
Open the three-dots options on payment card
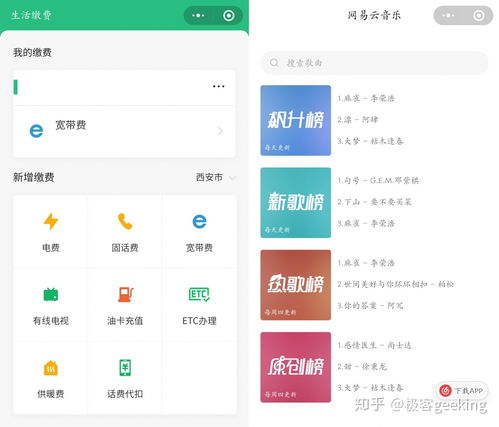point(218,86)
